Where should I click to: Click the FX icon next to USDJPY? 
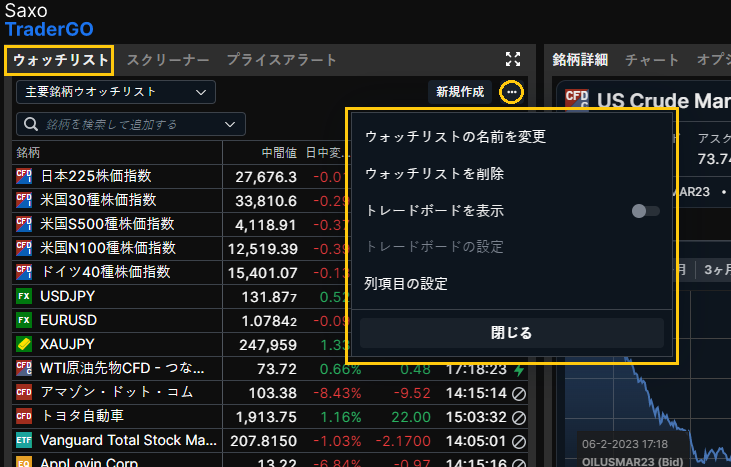click(x=24, y=296)
